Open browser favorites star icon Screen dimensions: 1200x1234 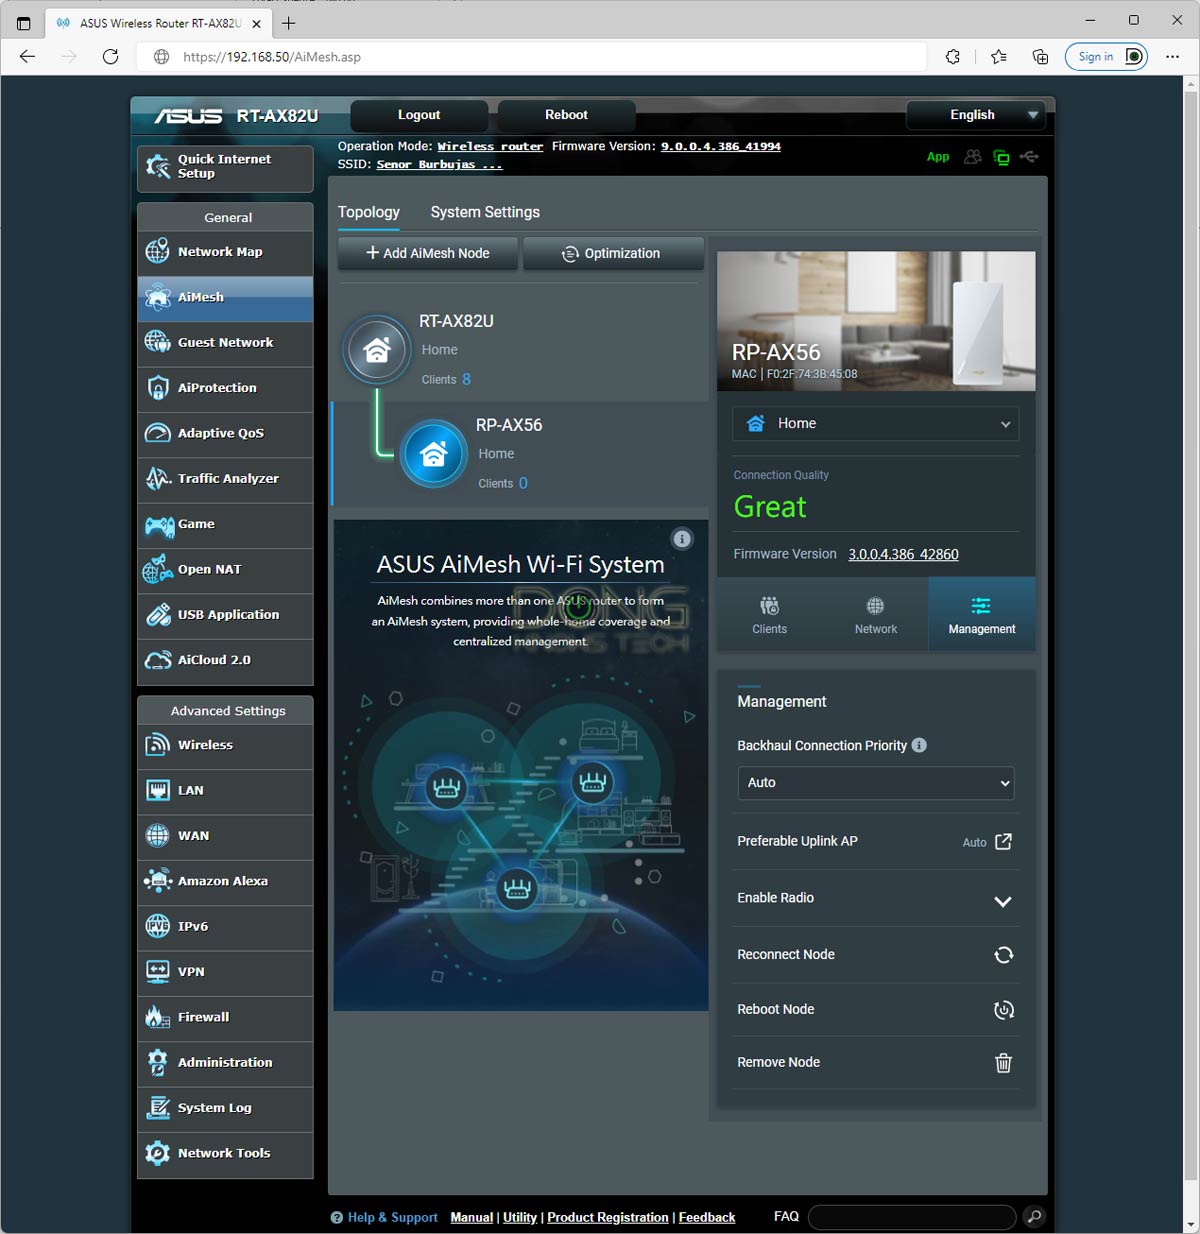point(998,57)
